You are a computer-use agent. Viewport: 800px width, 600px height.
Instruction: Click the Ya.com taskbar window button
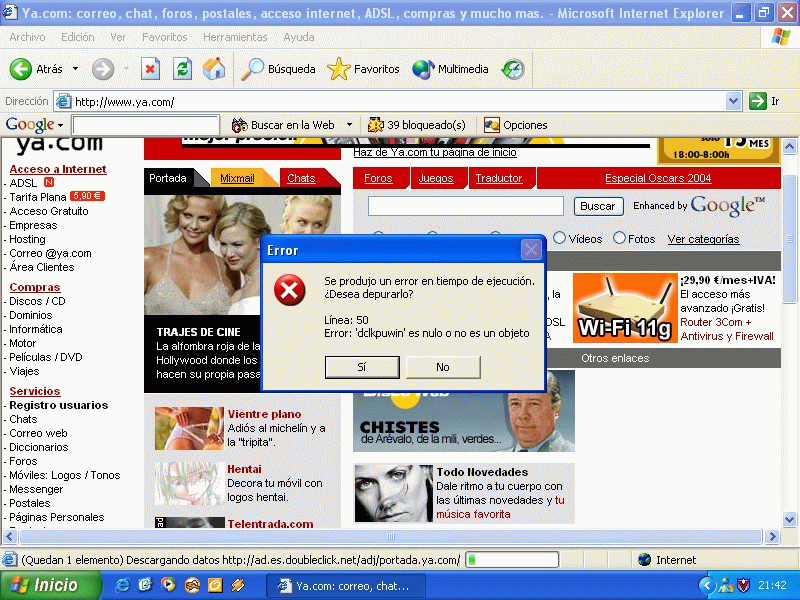pos(345,586)
